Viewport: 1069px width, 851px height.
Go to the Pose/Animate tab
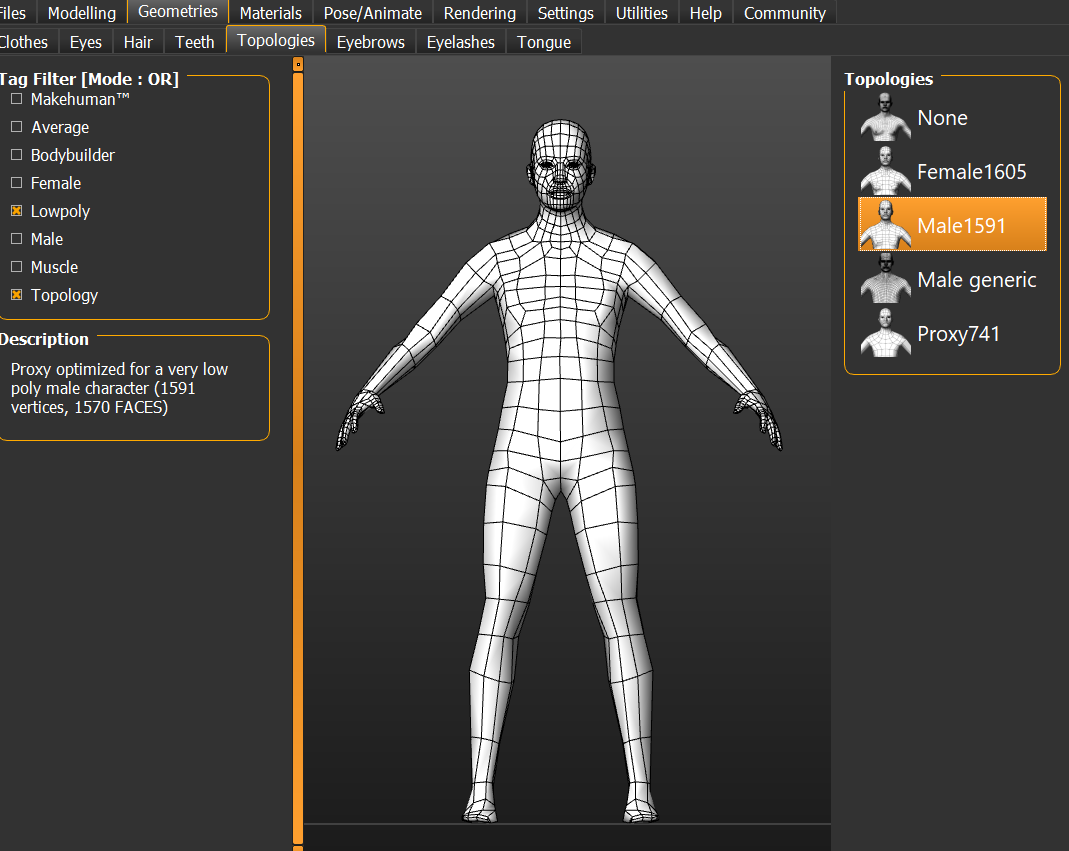point(373,13)
